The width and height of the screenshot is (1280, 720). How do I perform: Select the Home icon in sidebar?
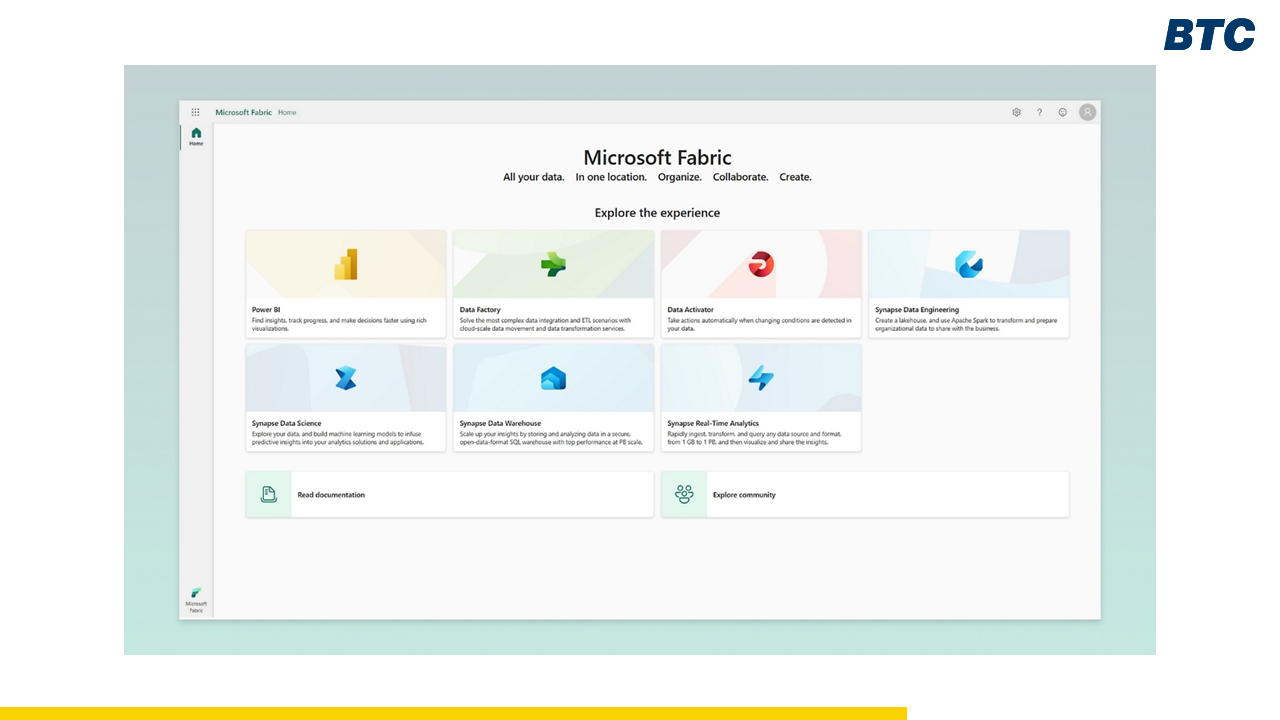(196, 137)
